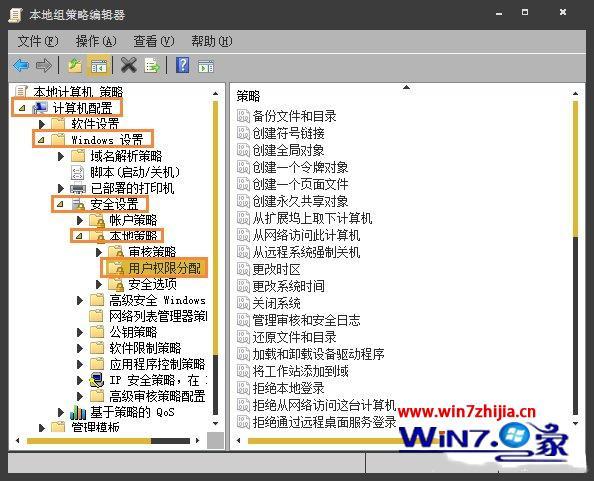594x481 pixels.
Task: Click the tree pane horizontal scrollbar thumb
Action: 89,441
